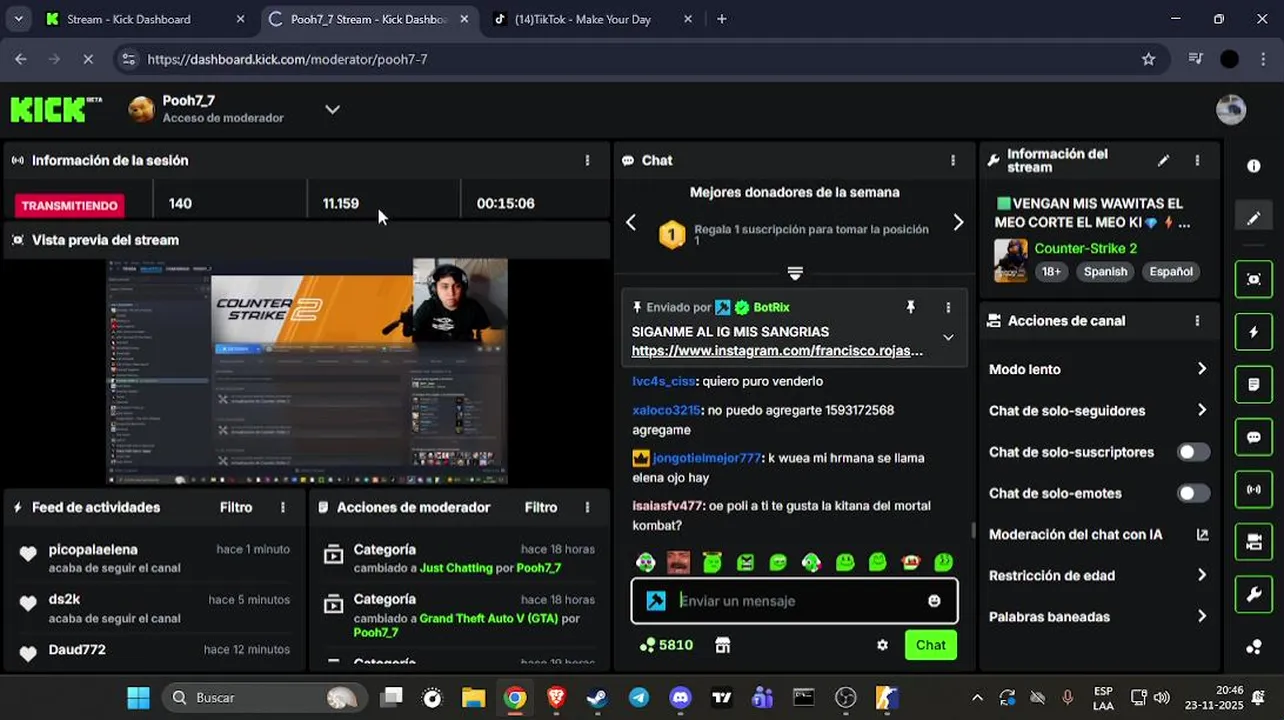The height and width of the screenshot is (720, 1284).
Task: Click username xaloco3215 in chat
Action: (665, 410)
